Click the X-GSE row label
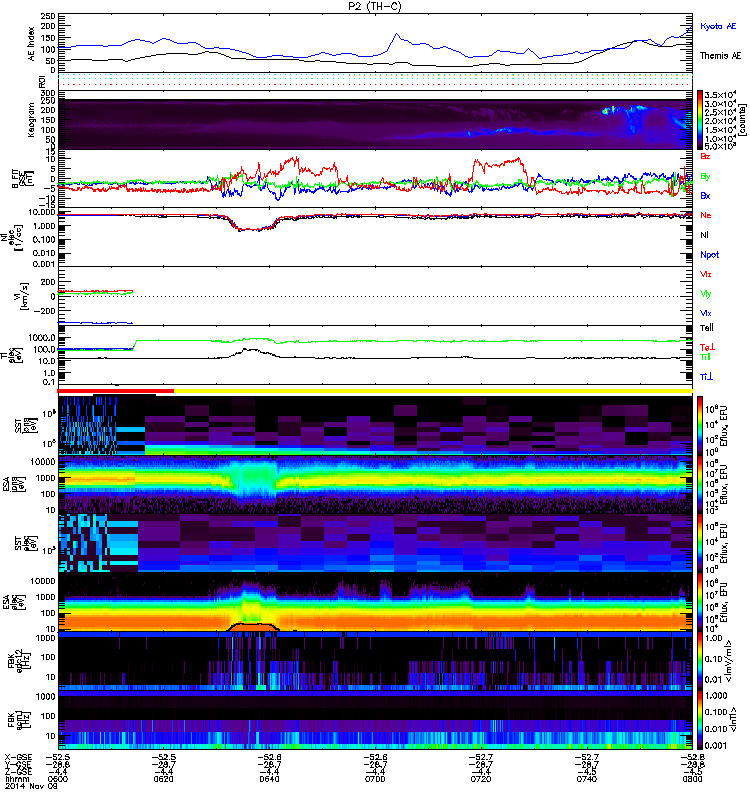750x800 pixels. tap(18, 757)
